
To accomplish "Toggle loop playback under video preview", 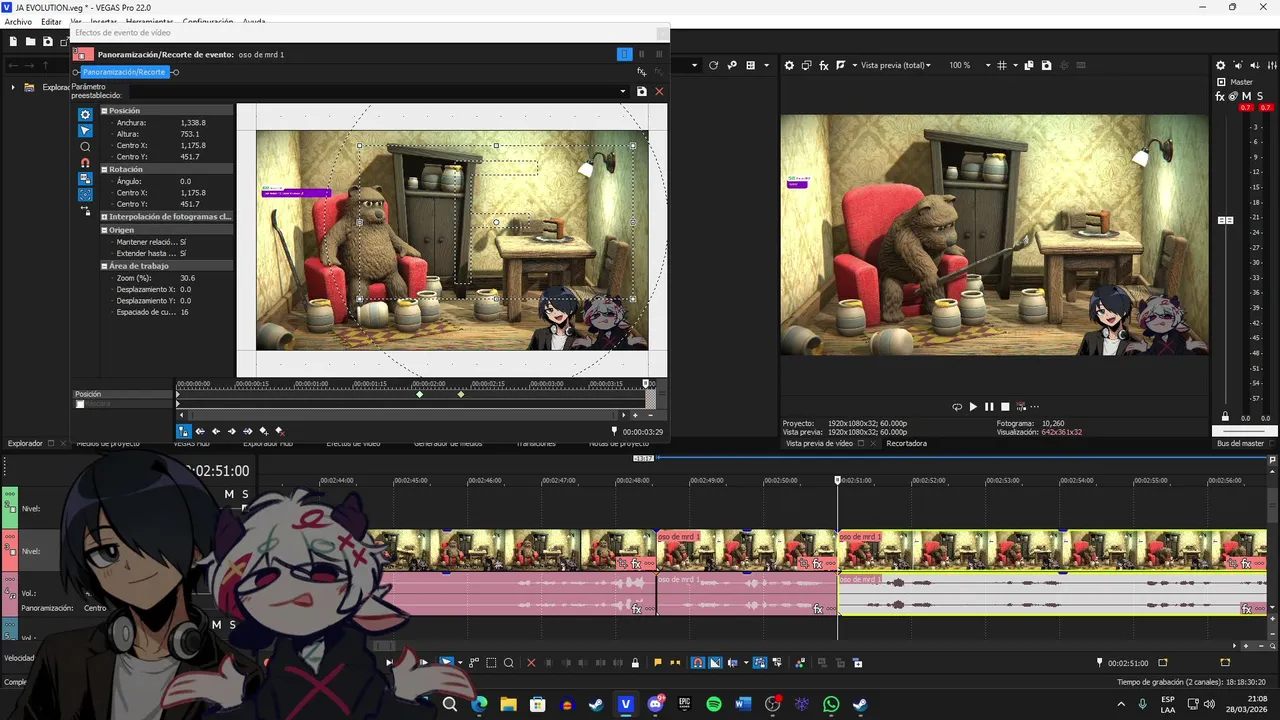I will [x=957, y=407].
